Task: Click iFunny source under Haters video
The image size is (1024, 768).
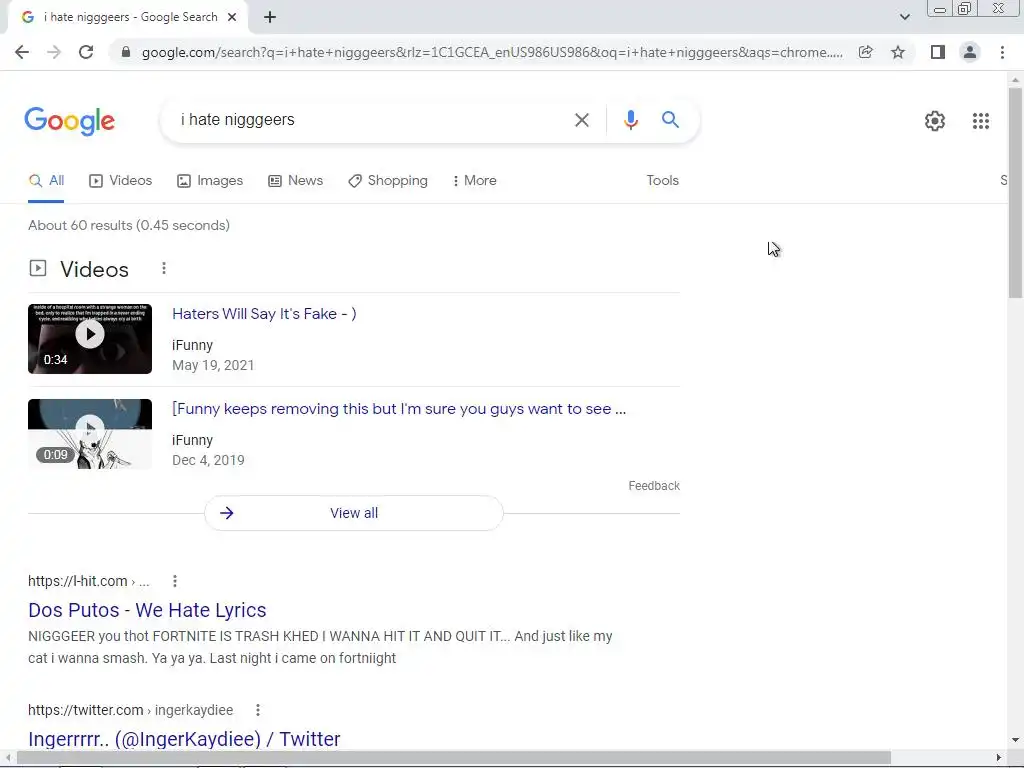Action: click(x=193, y=345)
